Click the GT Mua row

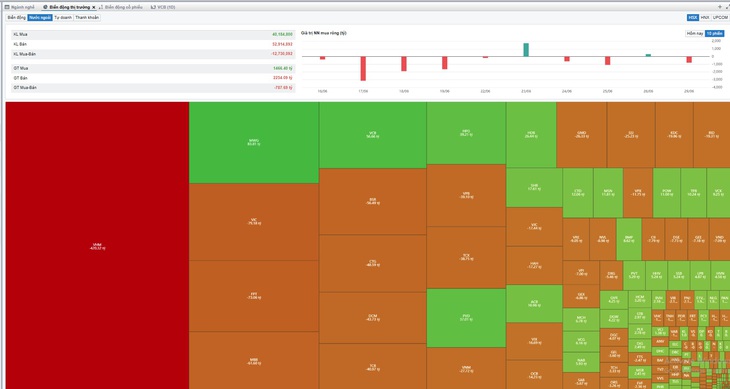click(153, 68)
